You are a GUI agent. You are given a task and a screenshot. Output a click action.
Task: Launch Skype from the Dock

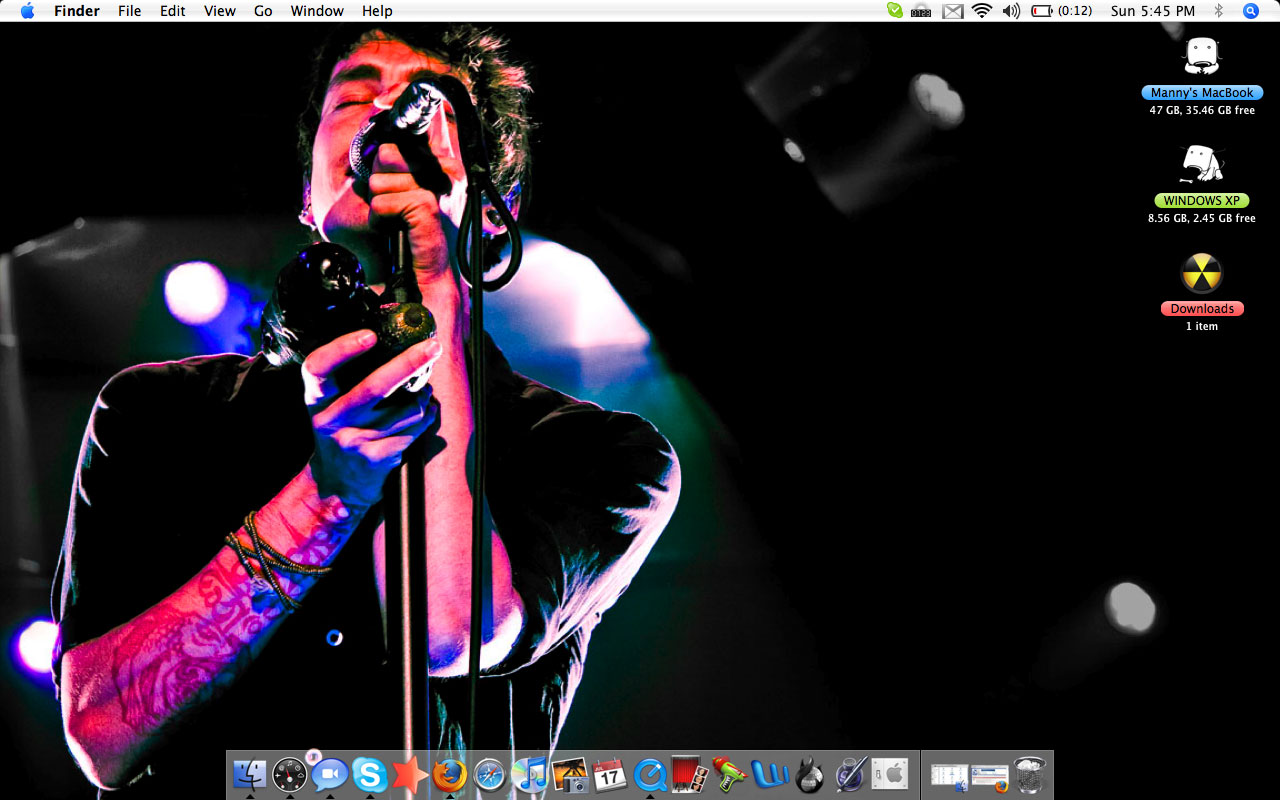point(370,774)
